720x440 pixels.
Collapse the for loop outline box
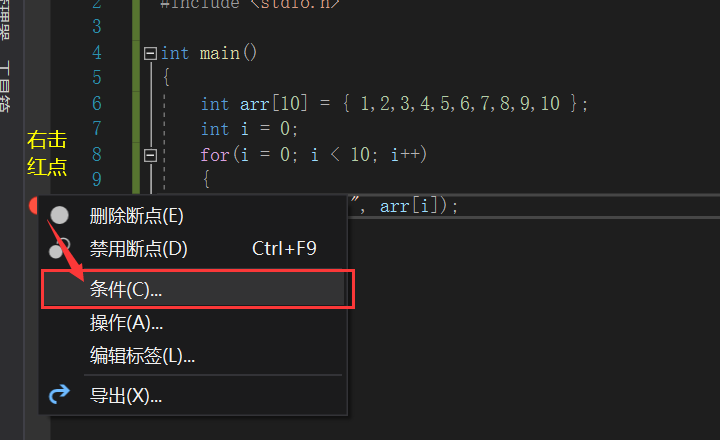(x=150, y=155)
